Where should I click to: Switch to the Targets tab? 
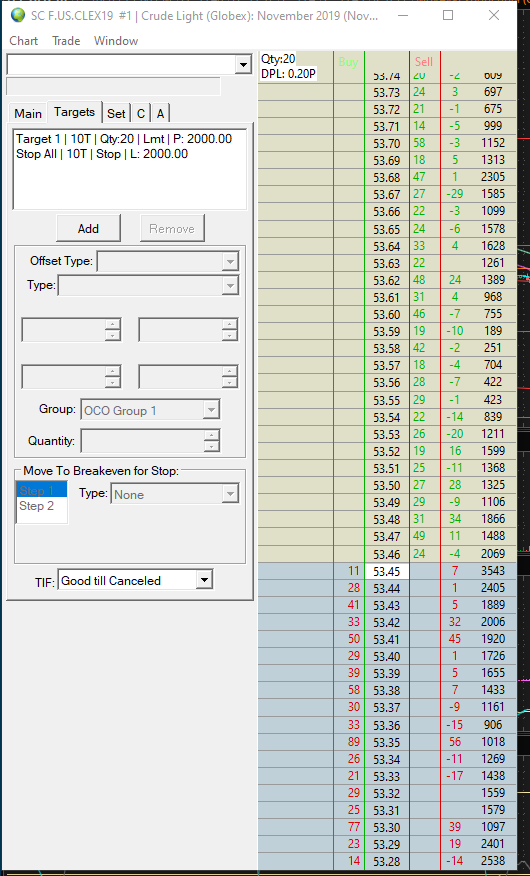(x=74, y=112)
